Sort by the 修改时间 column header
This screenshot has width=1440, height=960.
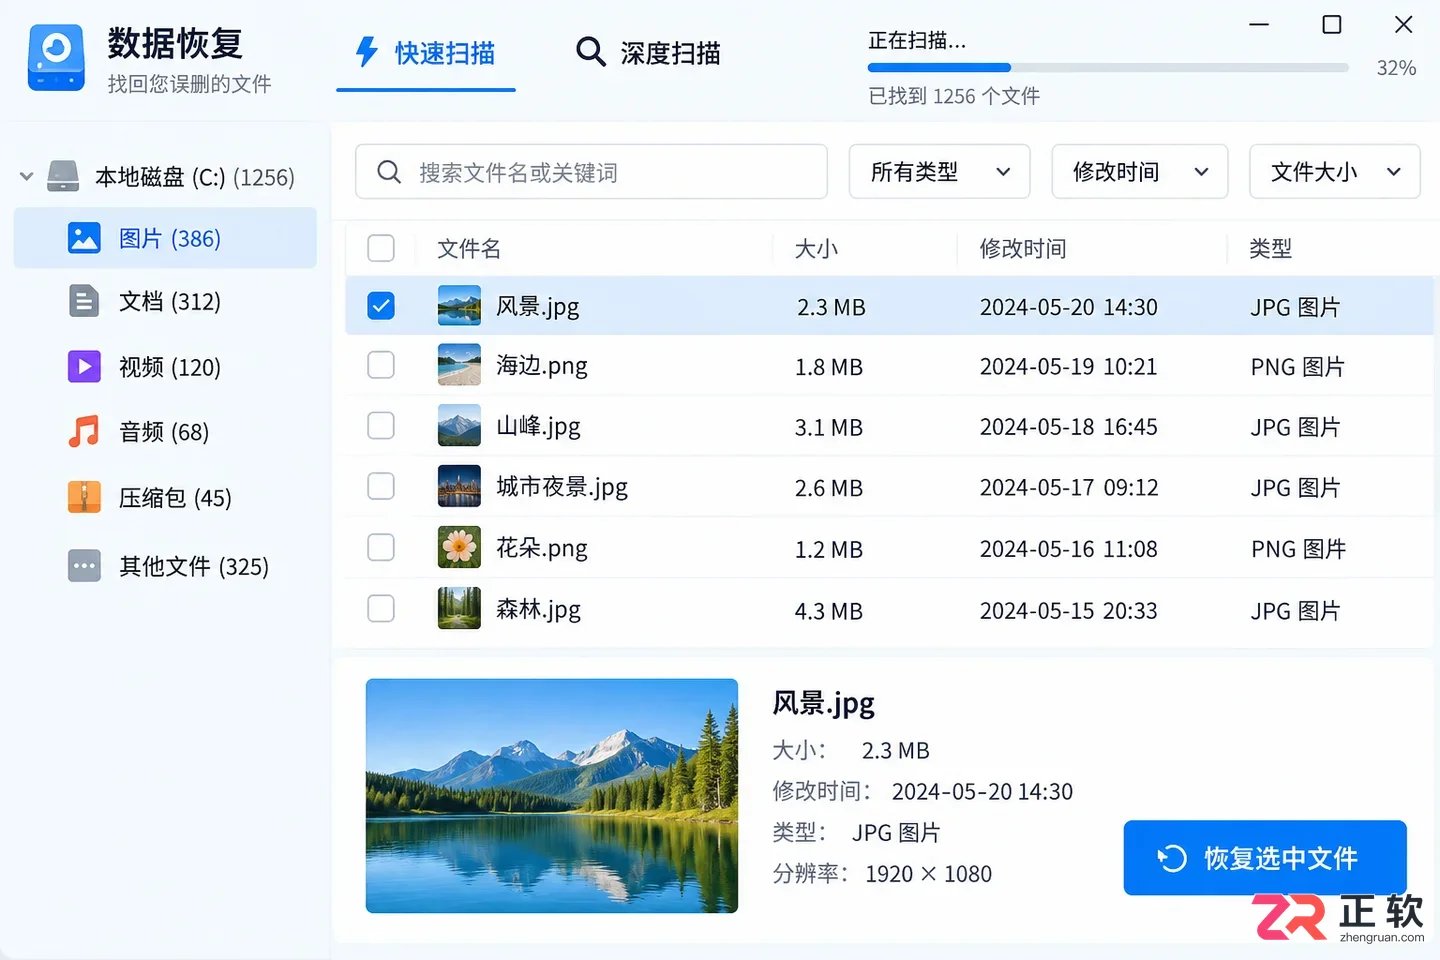pyautogui.click(x=1023, y=248)
